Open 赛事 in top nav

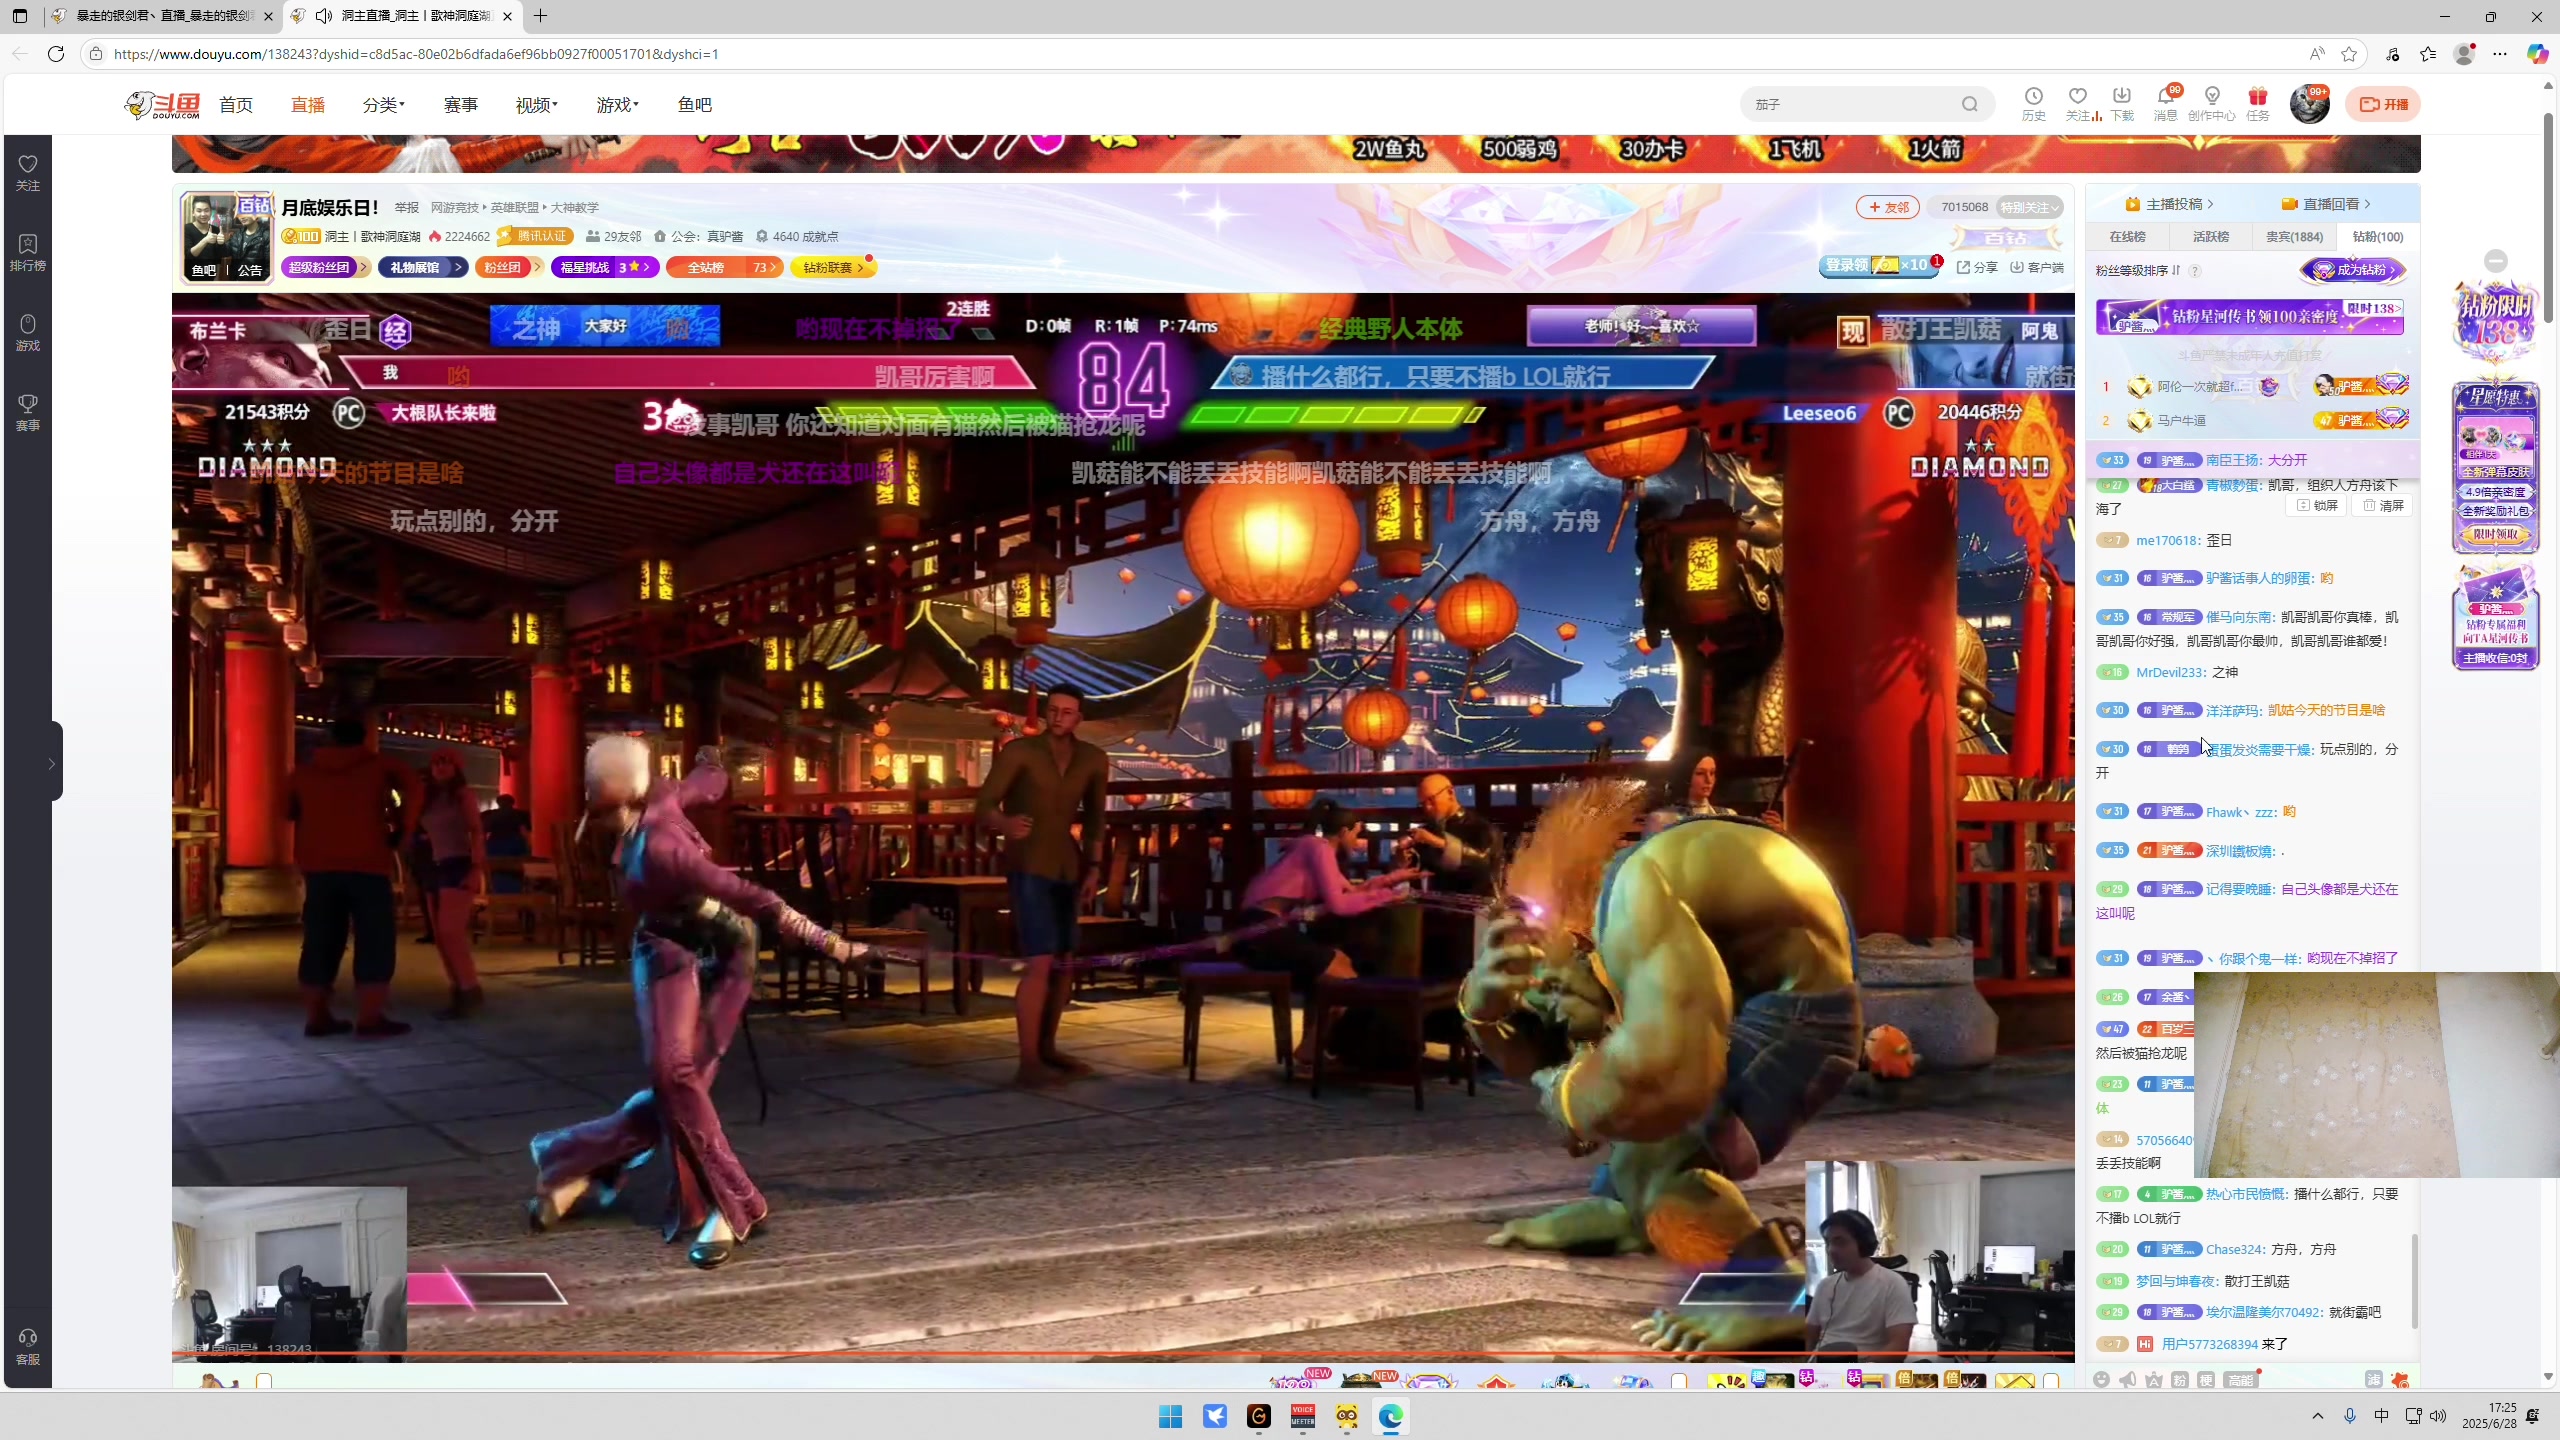[460, 105]
